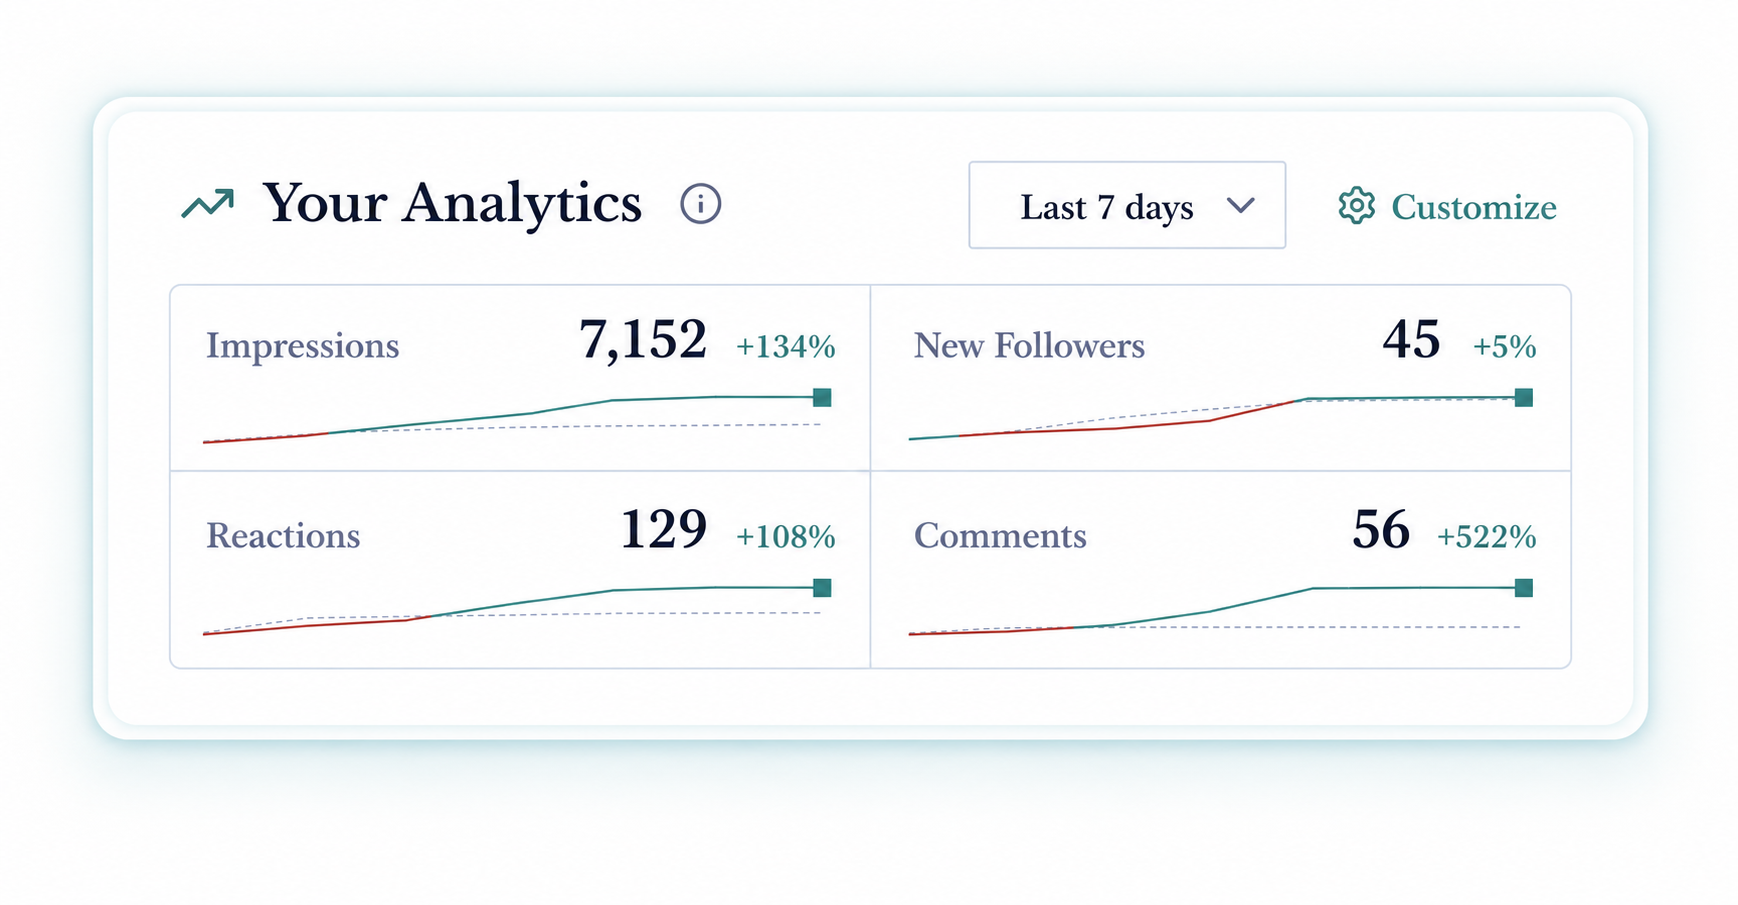The height and width of the screenshot is (905, 1738).
Task: Click the +522% comments change
Action: [x=1487, y=537]
